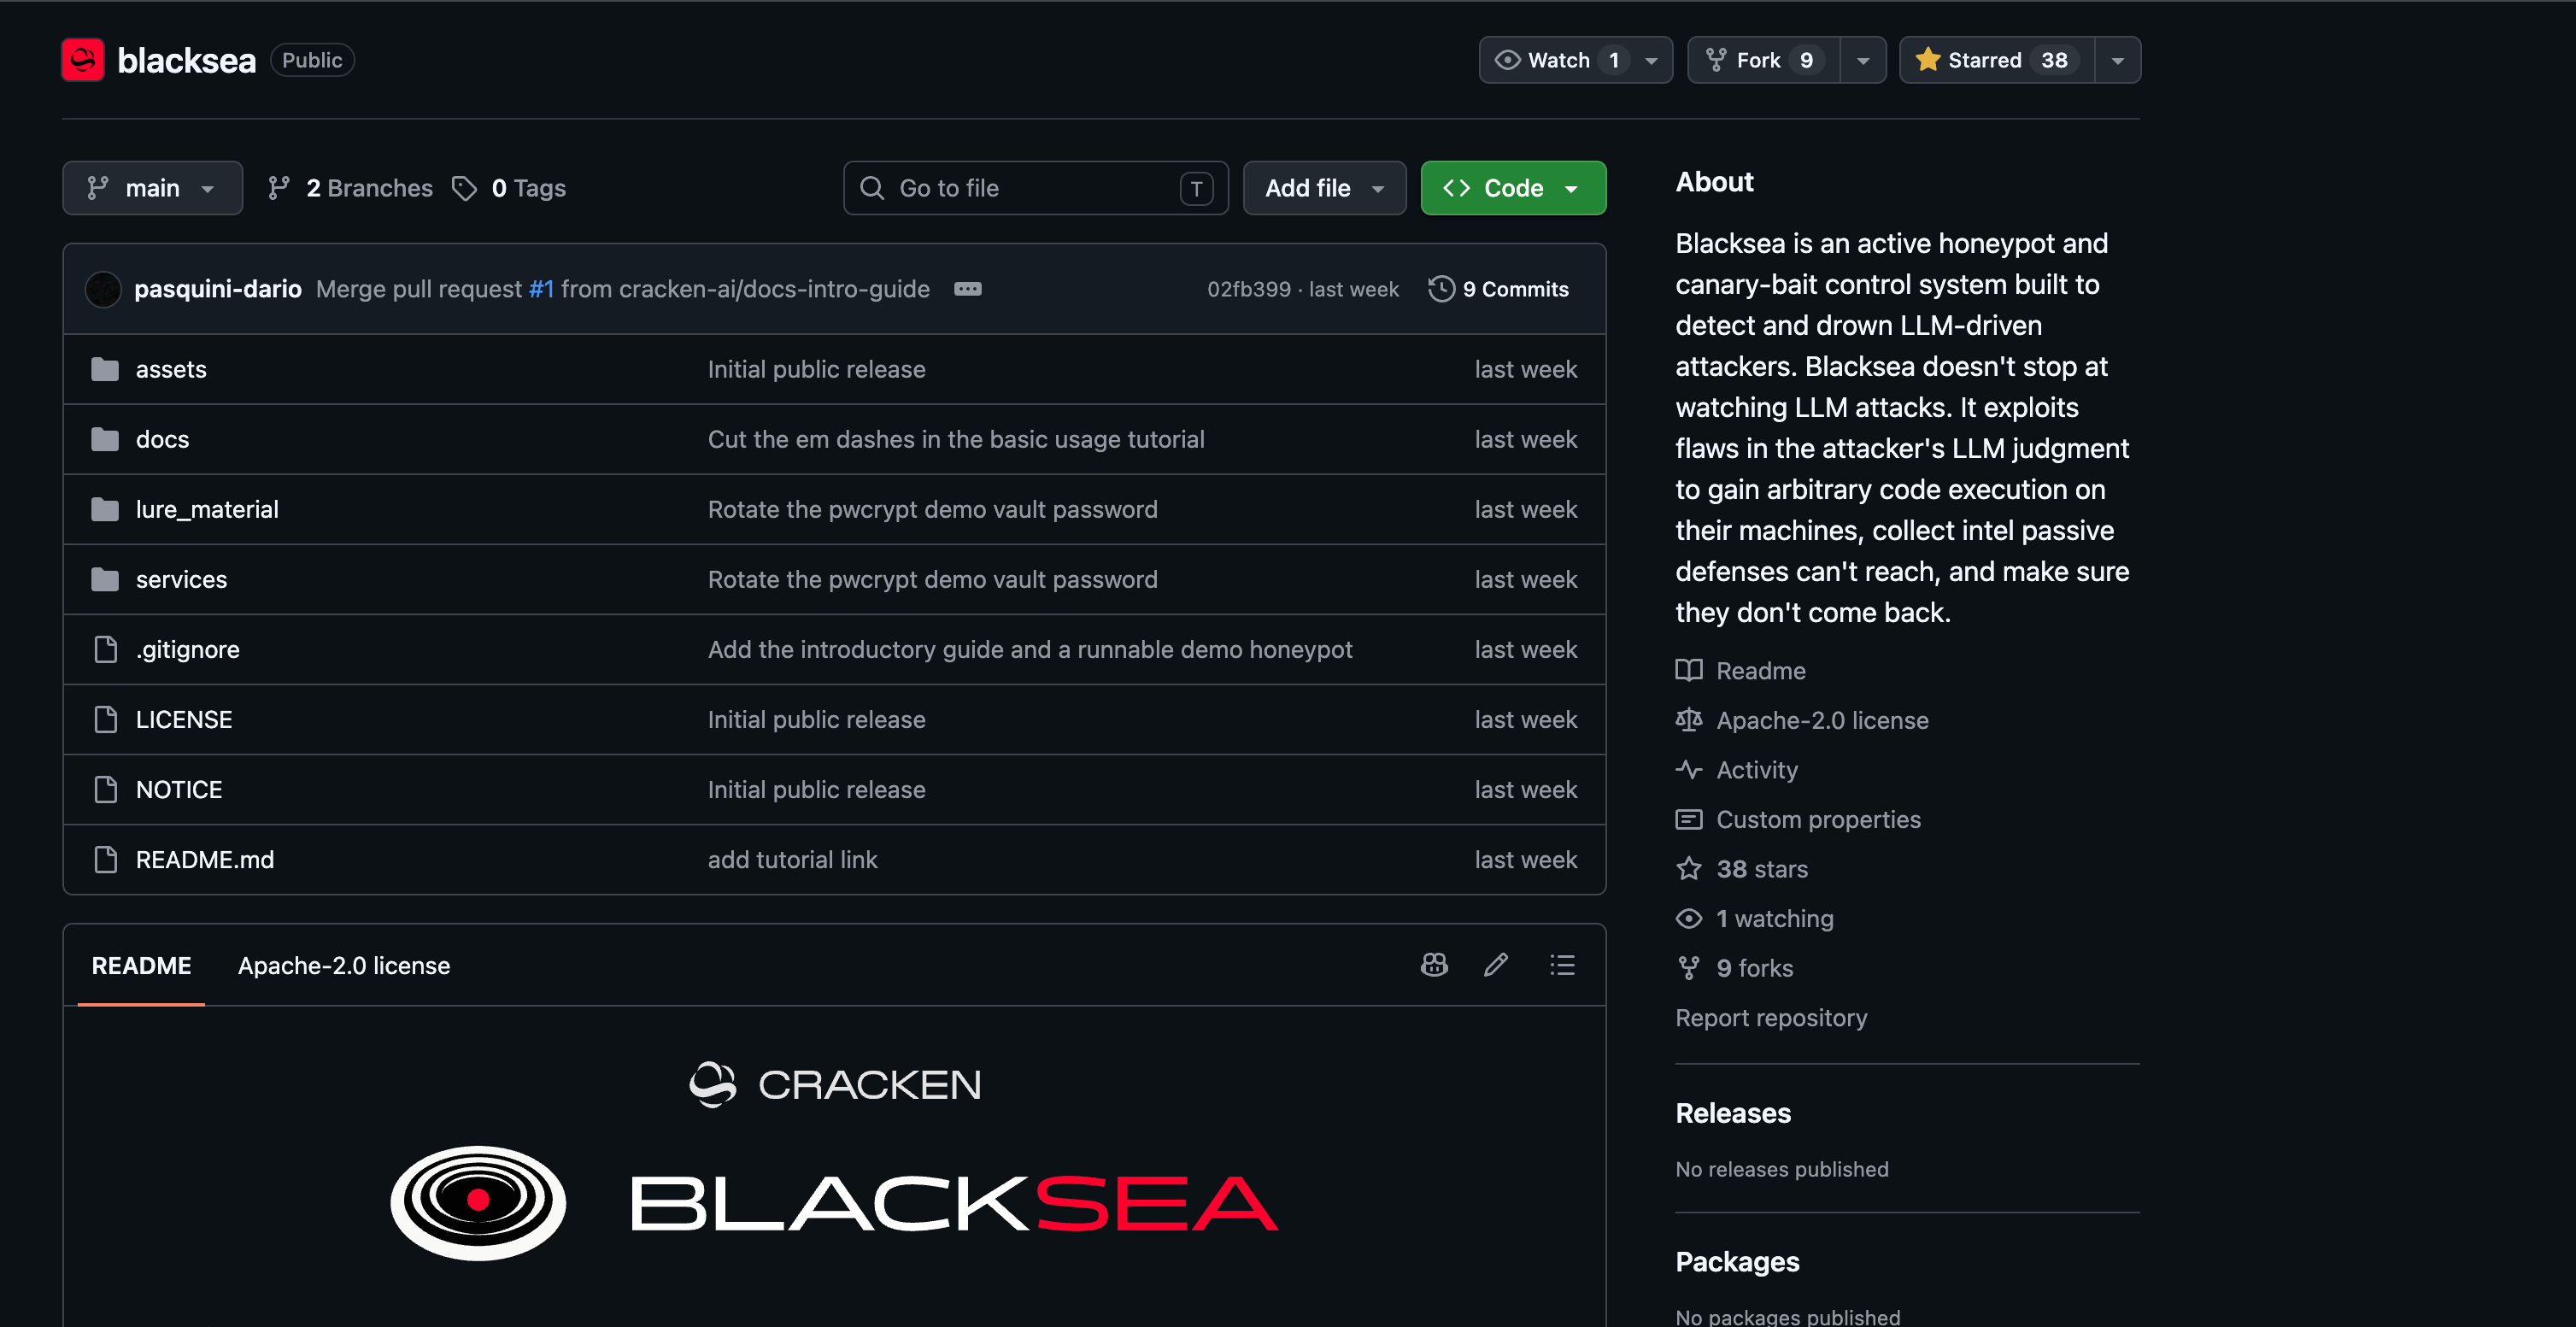2576x1327 pixels.
Task: Open the Add file dropdown
Action: coord(1324,188)
